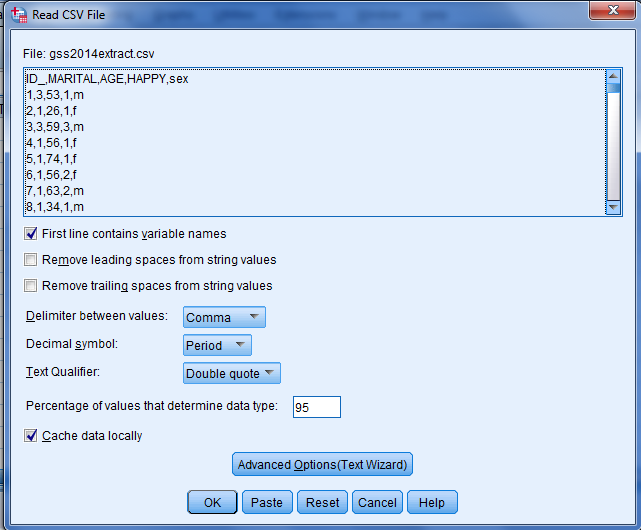Click the preview scrollbar thumb
The height and width of the screenshot is (530, 641).
pyautogui.click(x=613, y=88)
